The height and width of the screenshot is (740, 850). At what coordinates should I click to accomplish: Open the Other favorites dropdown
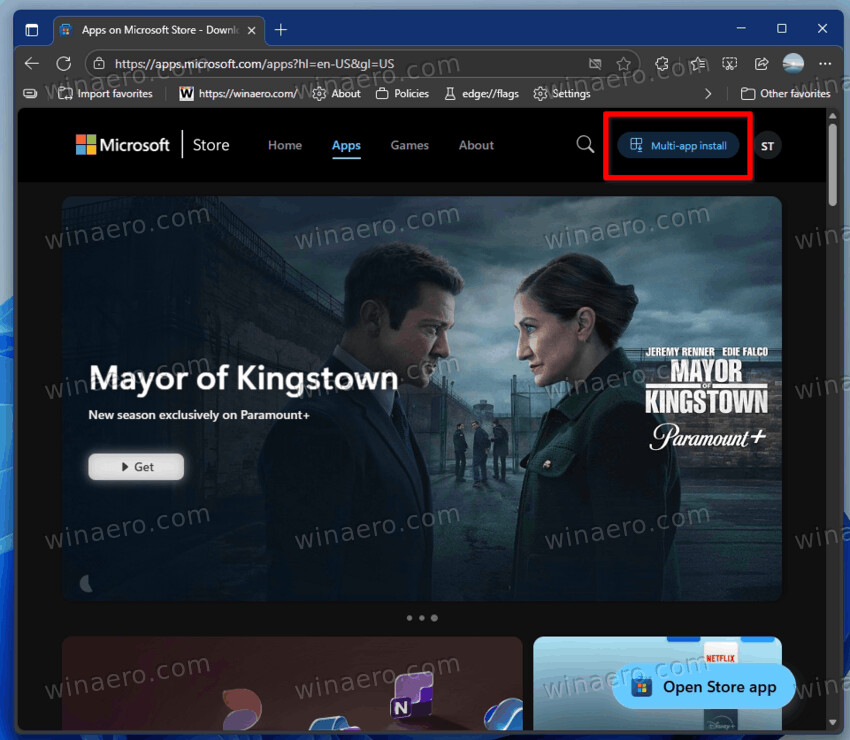click(x=786, y=93)
